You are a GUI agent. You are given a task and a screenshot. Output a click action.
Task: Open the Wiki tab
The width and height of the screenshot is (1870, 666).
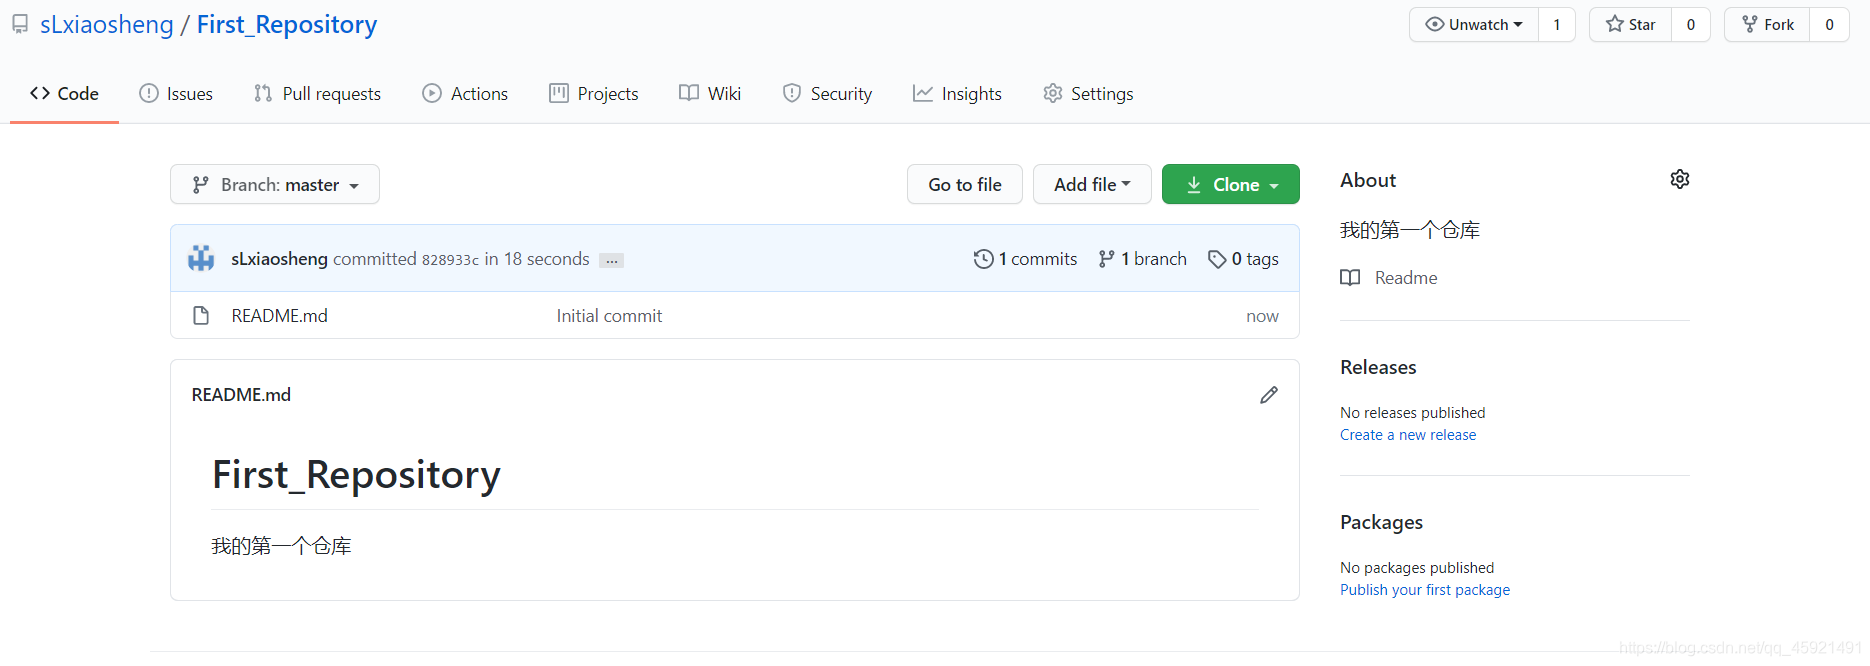point(710,94)
